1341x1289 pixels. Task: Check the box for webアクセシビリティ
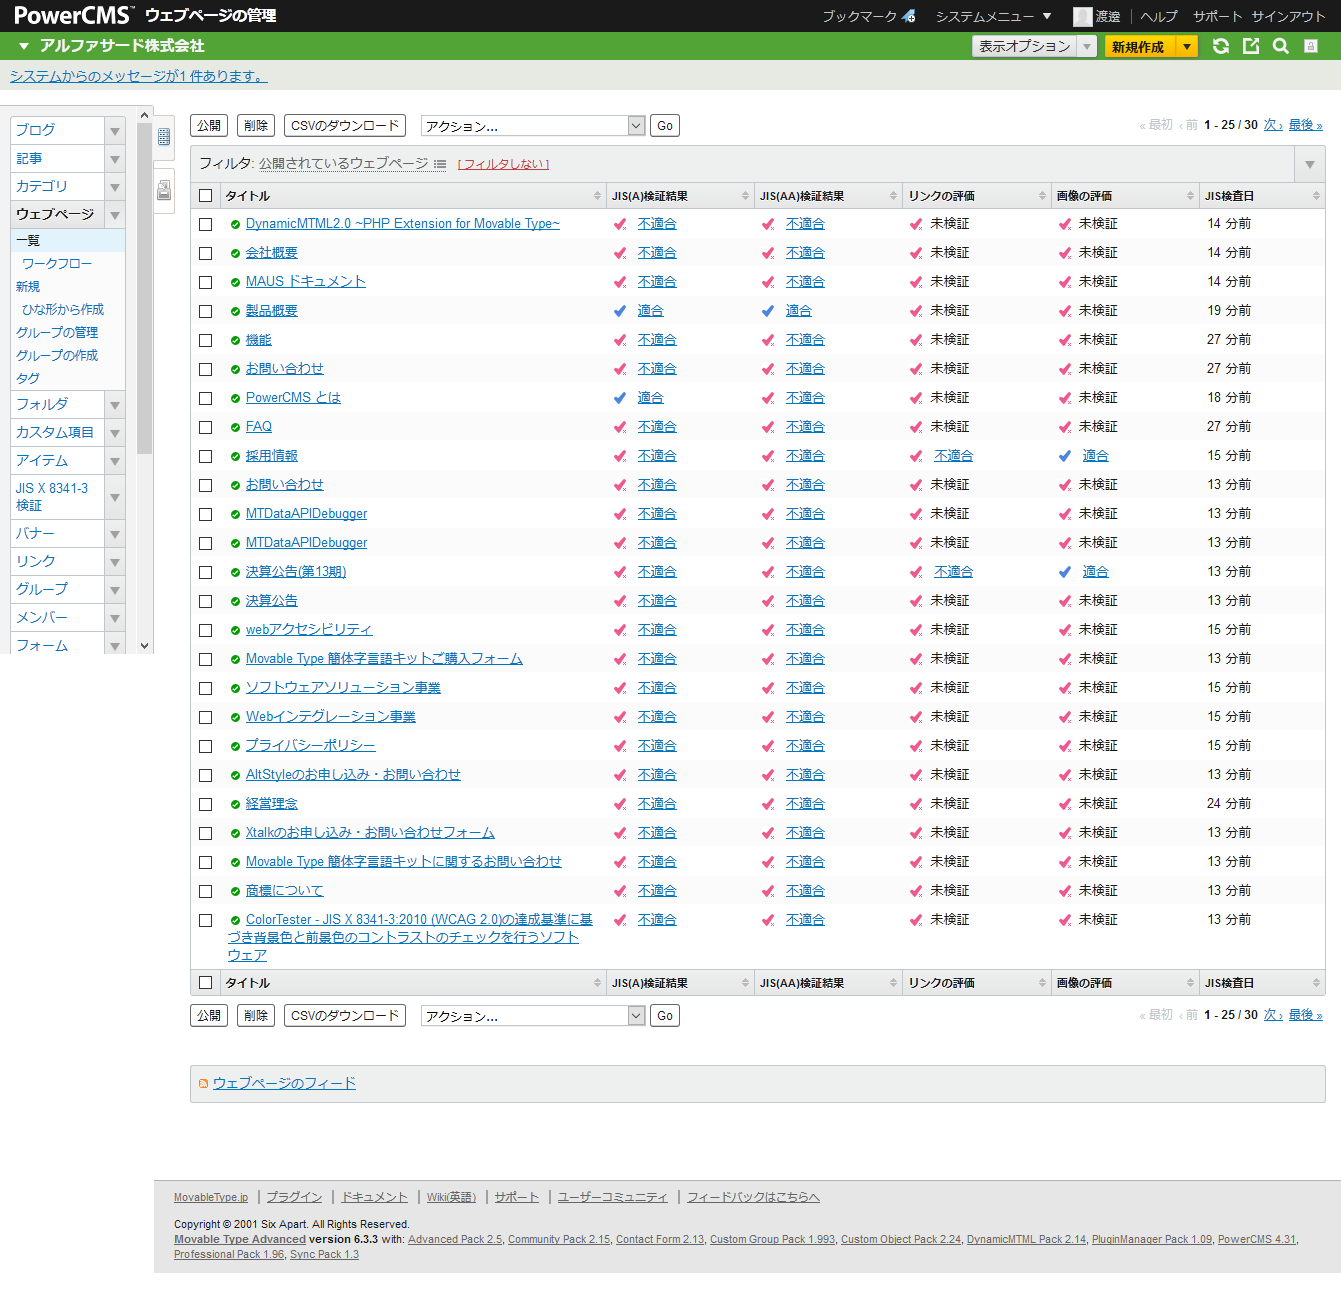pos(206,631)
